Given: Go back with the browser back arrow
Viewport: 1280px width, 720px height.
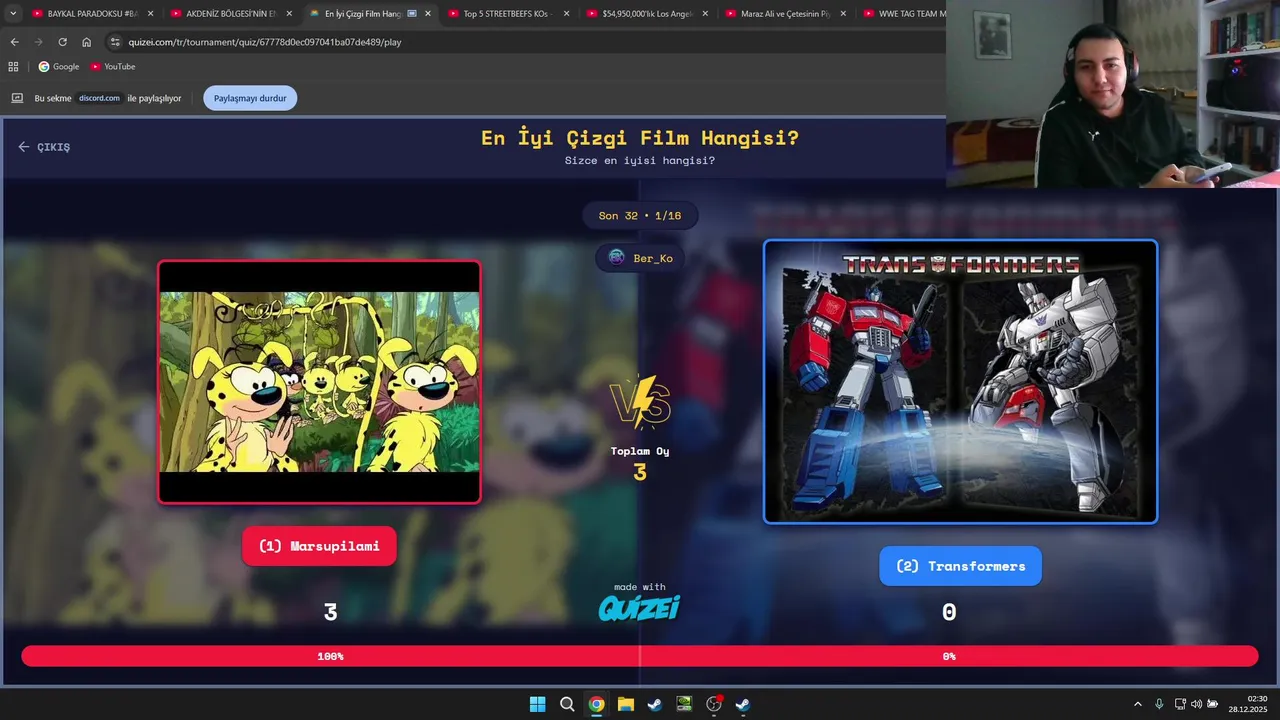Looking at the screenshot, I should (x=14, y=42).
